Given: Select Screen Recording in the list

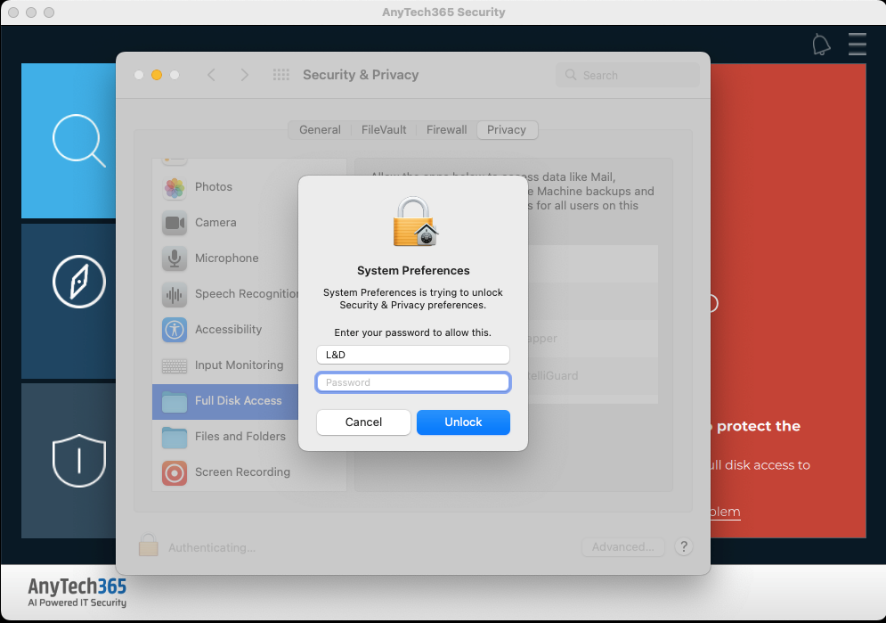Looking at the screenshot, I should [x=249, y=472].
